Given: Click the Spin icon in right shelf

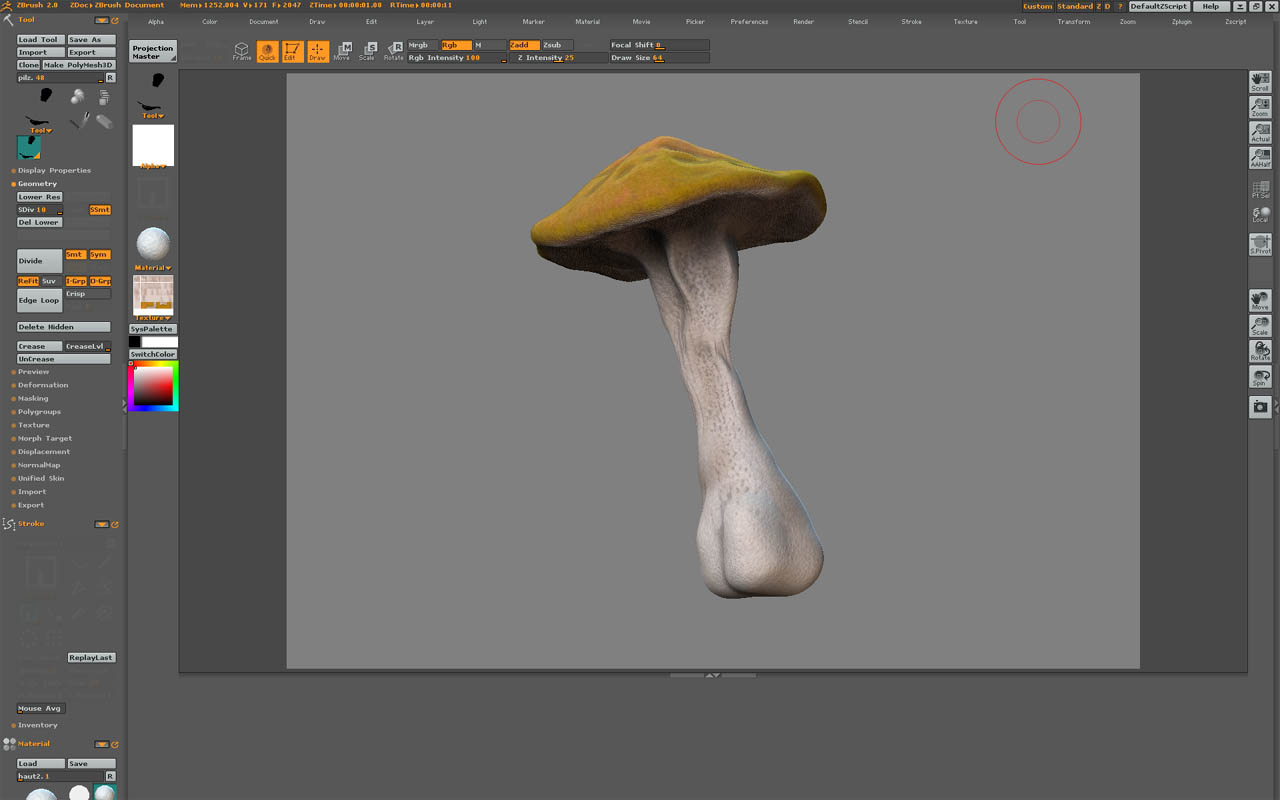Looking at the screenshot, I should [1260, 377].
